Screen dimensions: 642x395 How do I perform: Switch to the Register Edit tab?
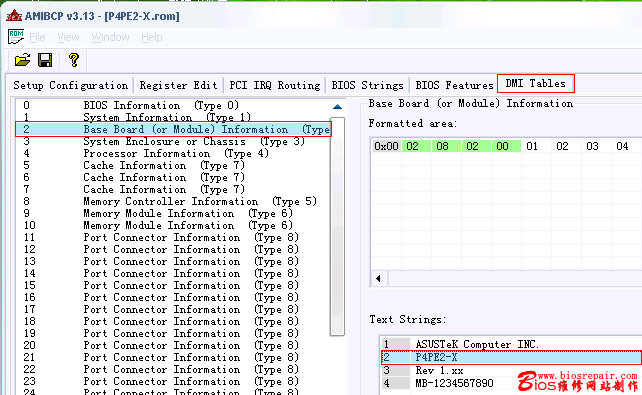(179, 85)
